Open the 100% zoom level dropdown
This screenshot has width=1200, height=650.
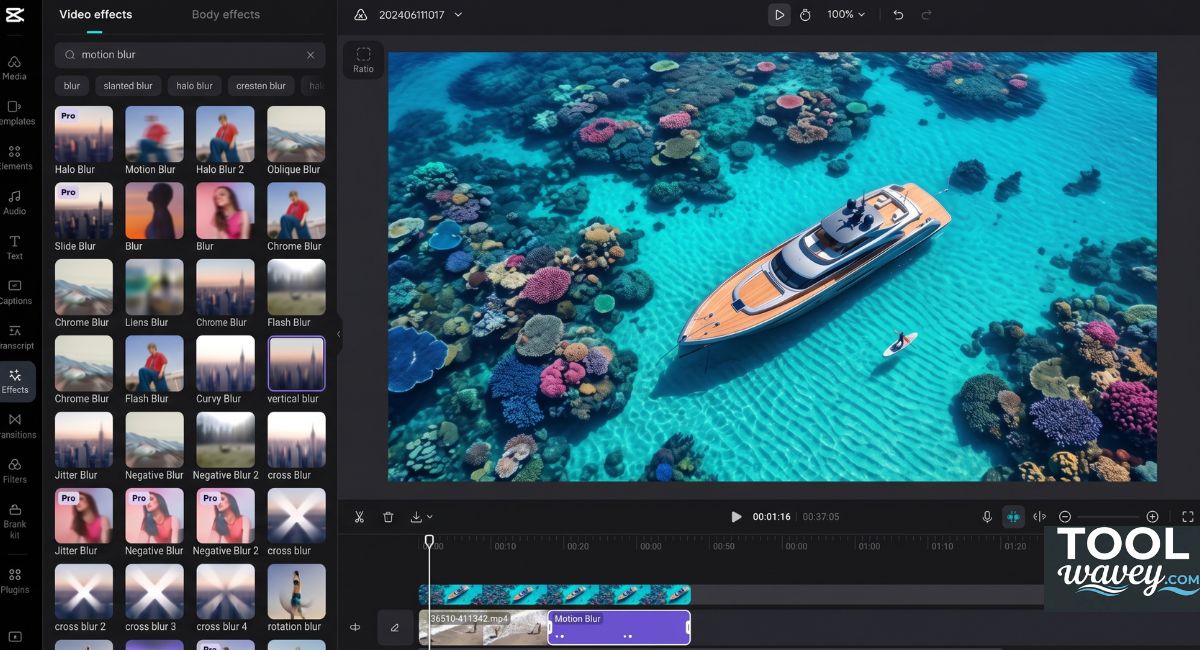coord(846,15)
